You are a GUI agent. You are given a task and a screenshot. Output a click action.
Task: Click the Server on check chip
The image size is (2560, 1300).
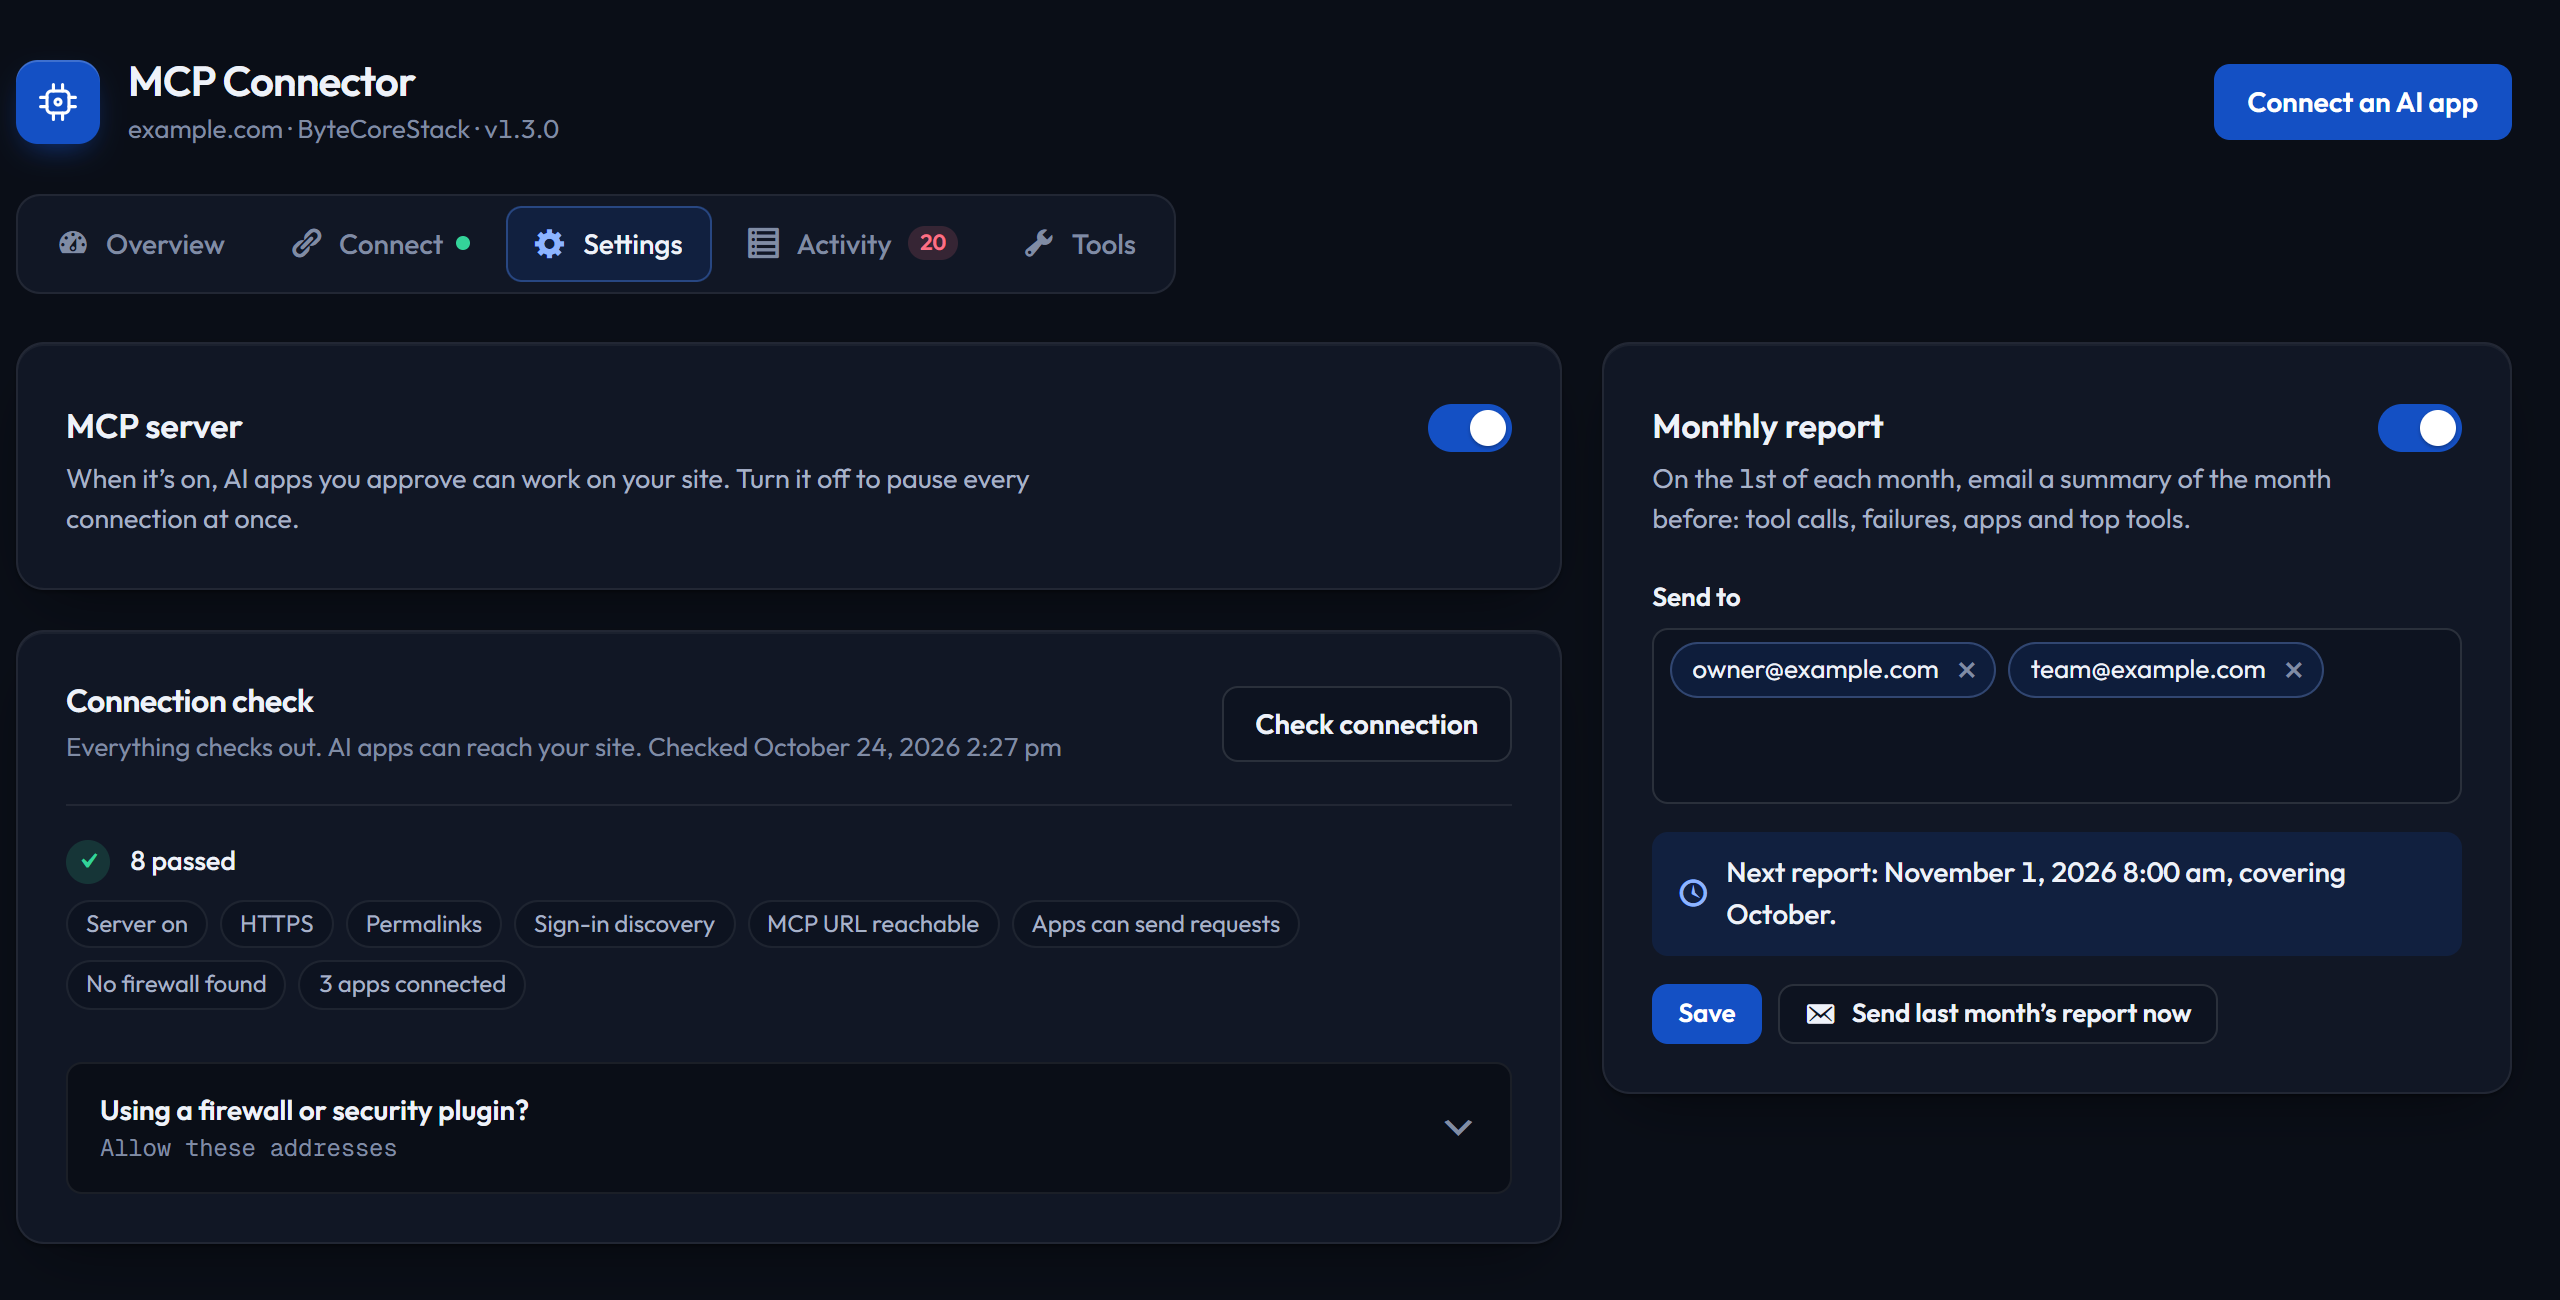tap(137, 924)
